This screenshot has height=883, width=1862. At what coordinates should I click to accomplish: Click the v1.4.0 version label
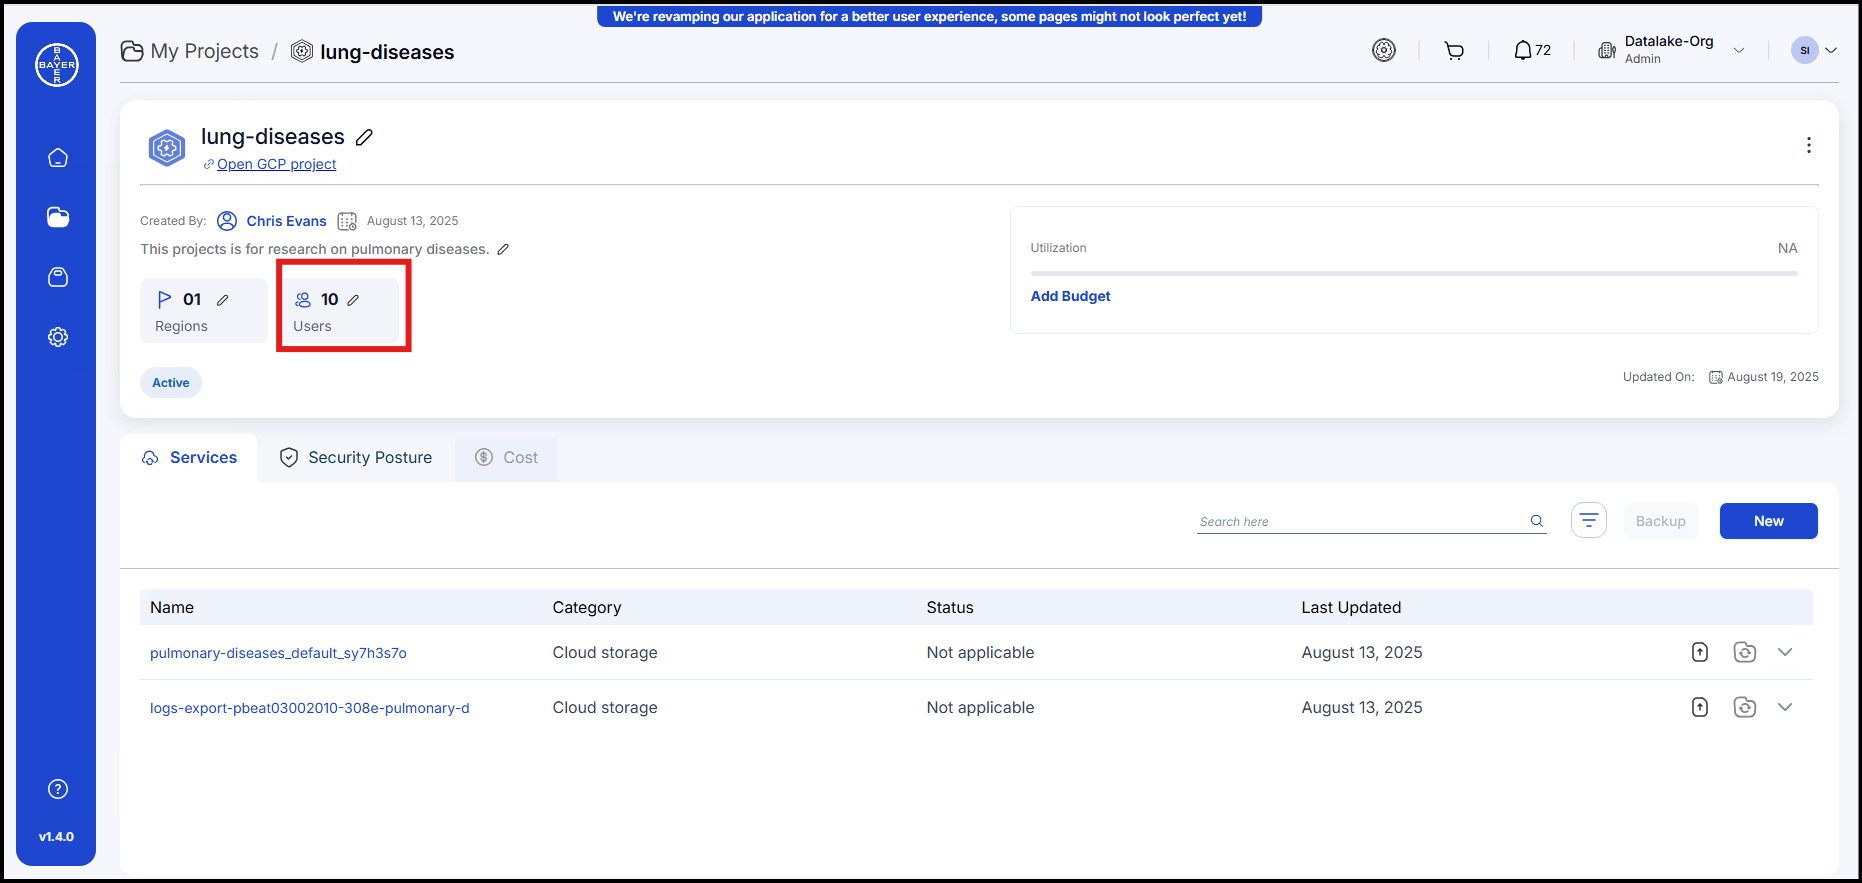(56, 836)
